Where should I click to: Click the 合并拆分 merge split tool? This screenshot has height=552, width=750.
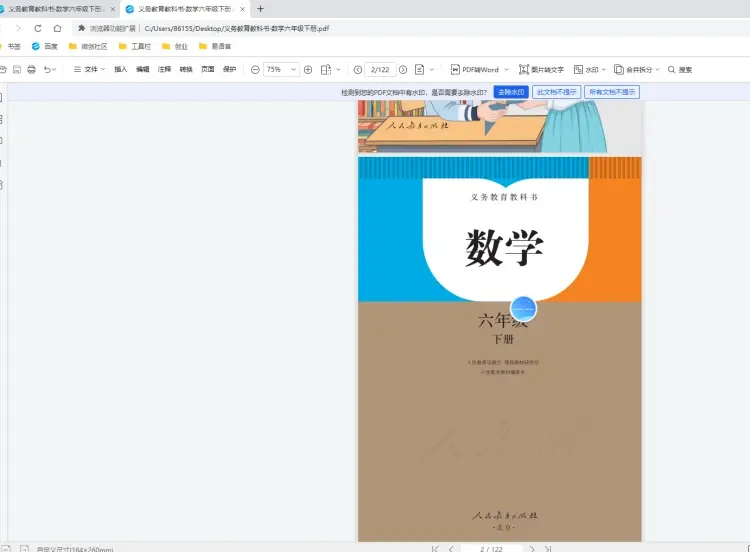click(633, 70)
